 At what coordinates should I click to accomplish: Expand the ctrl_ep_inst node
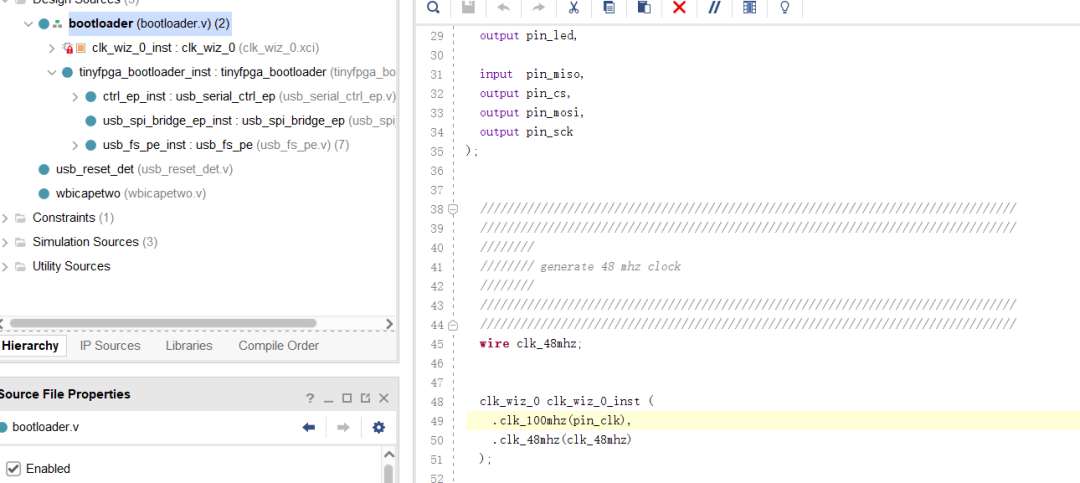click(75, 97)
